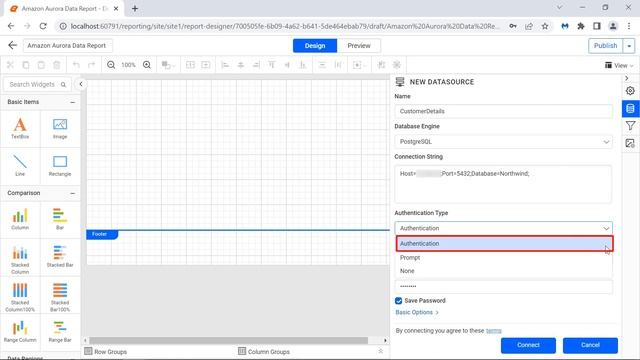Collapse the widgets side panel

pos(81,84)
